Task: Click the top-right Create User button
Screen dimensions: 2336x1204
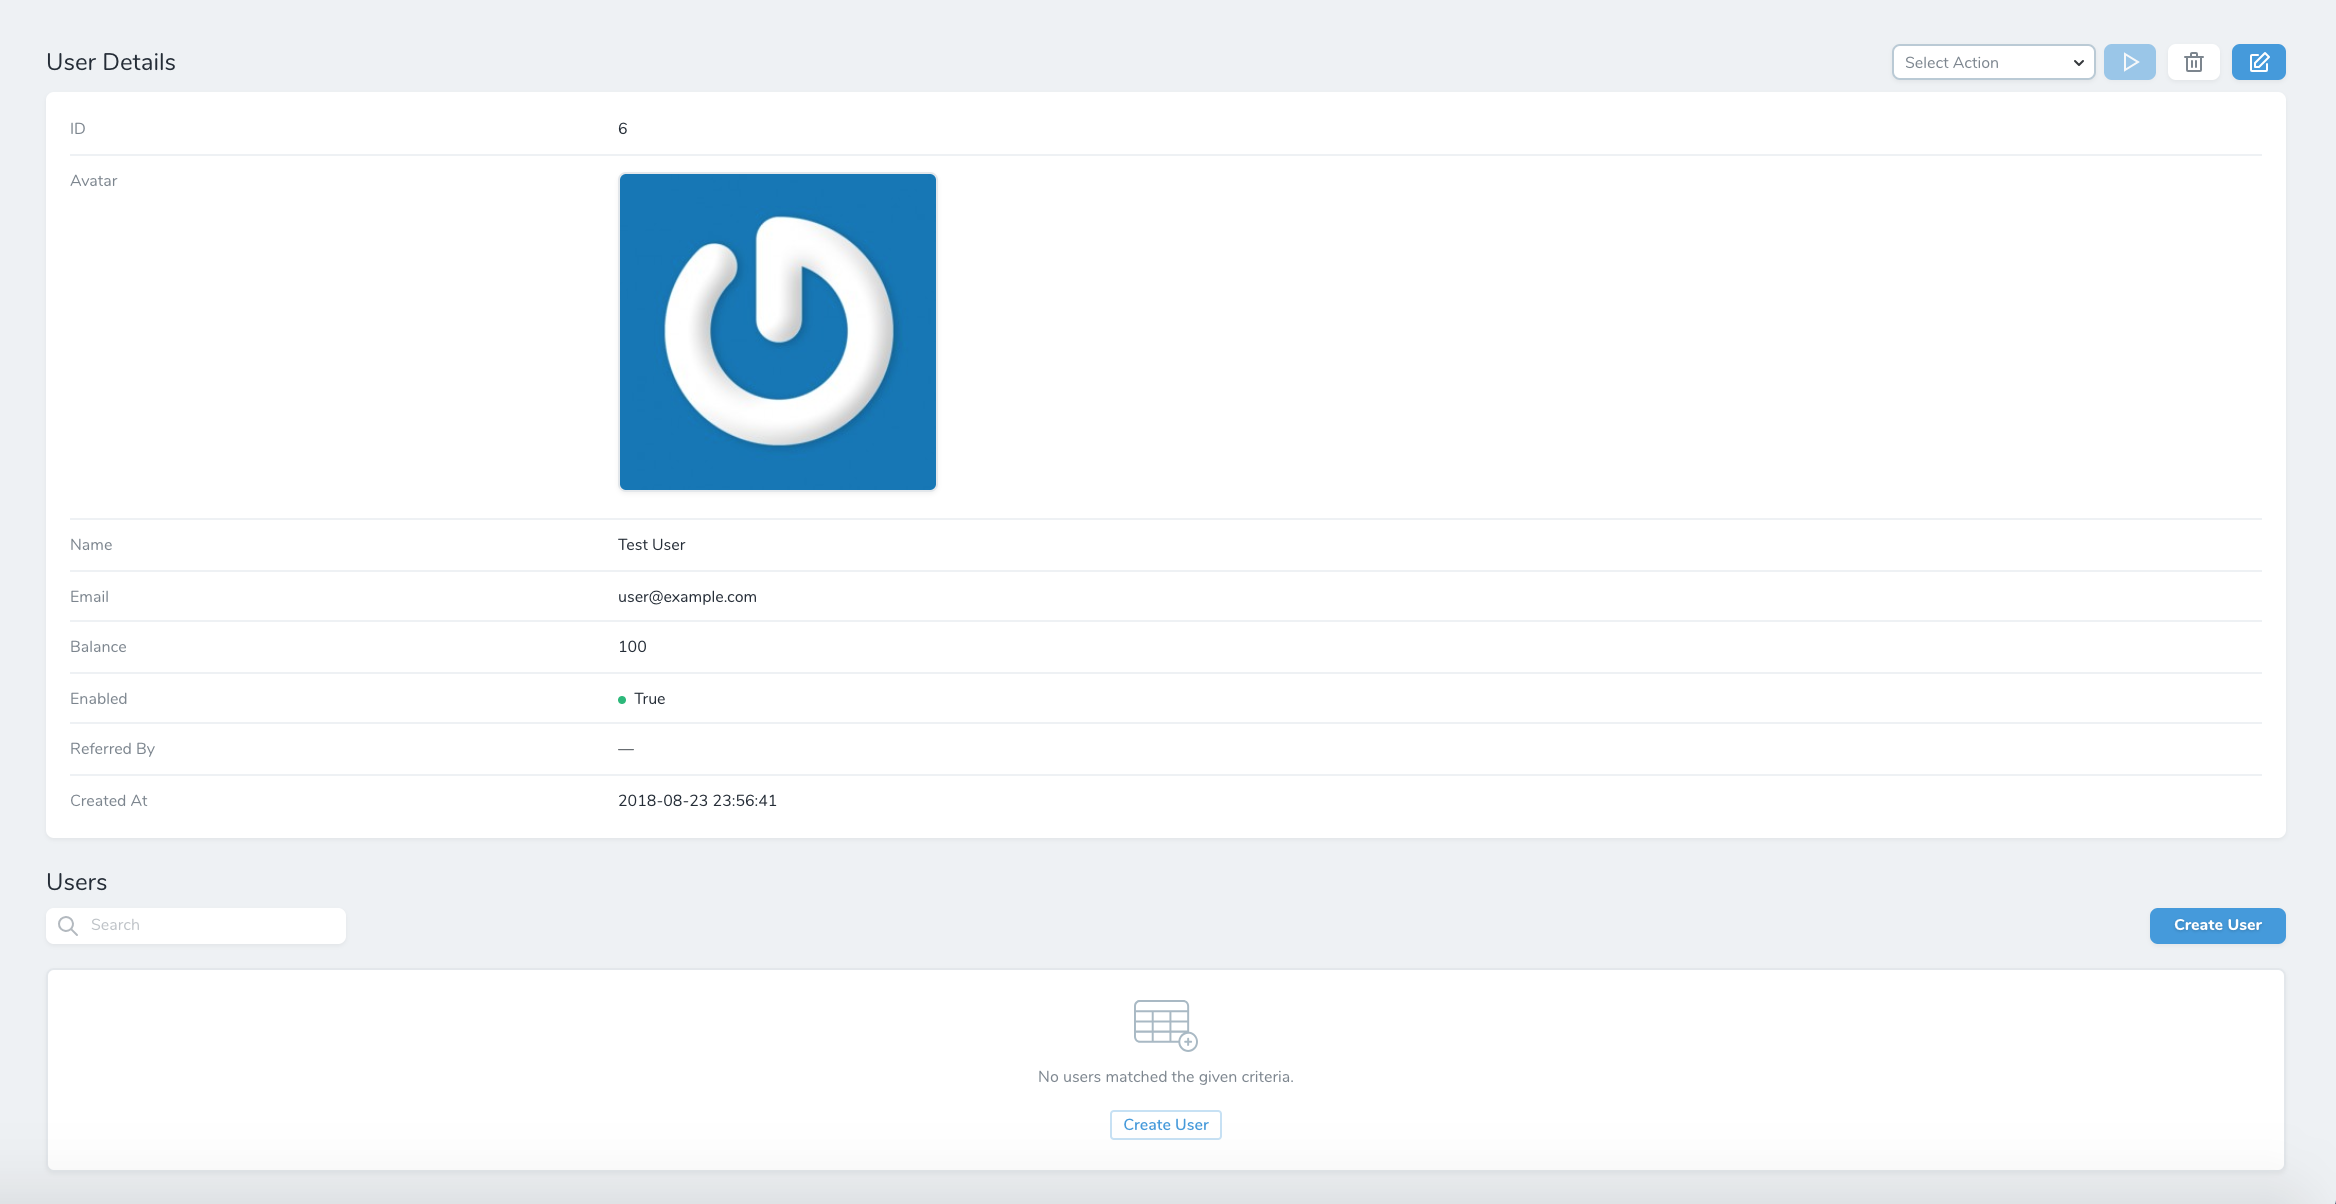Action: coord(2217,925)
